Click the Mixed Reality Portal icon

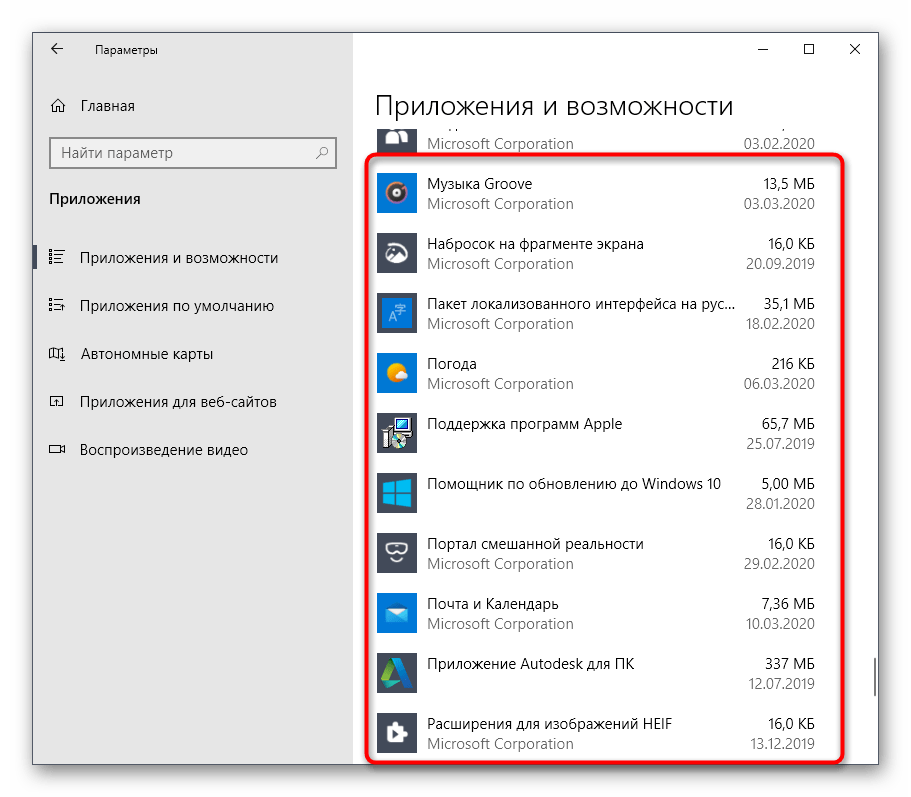pyautogui.click(x=396, y=553)
